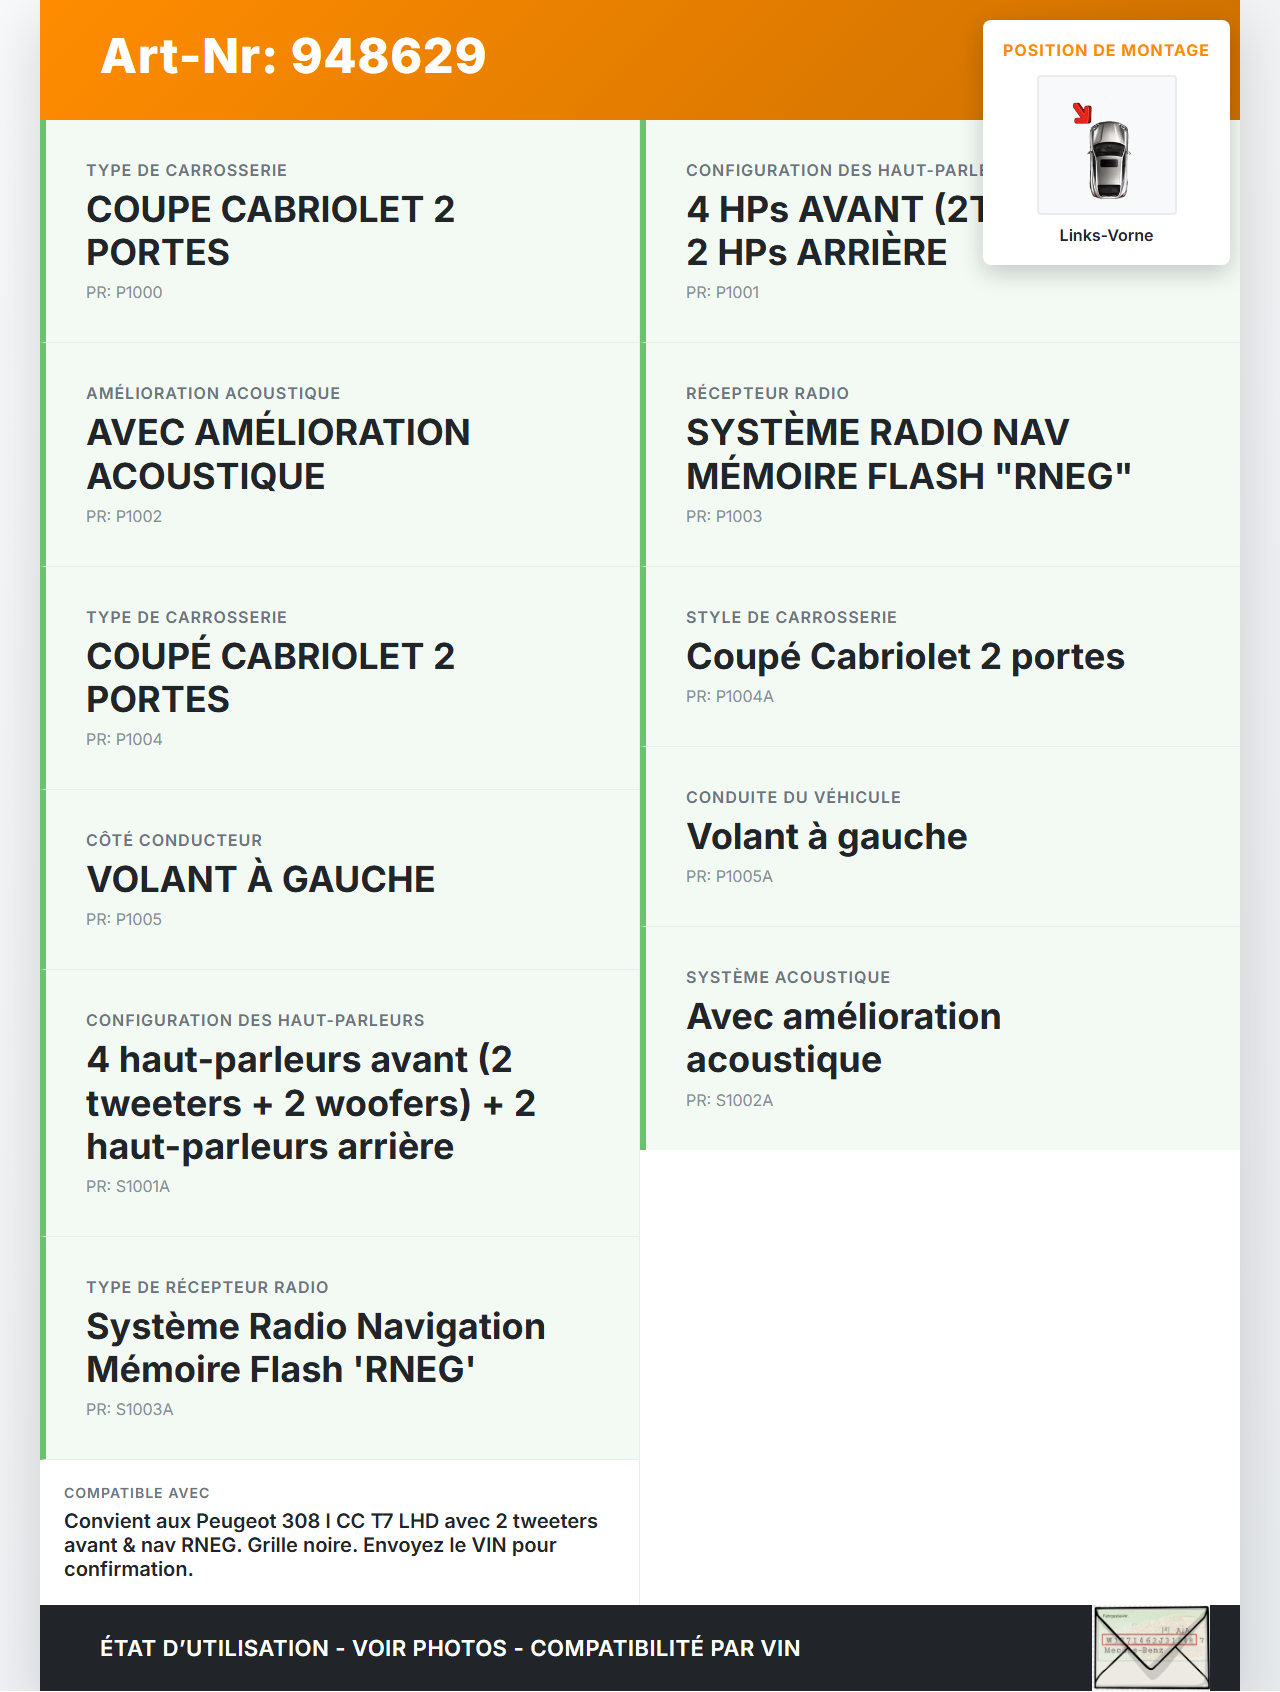
Task: Click the Position de Montage title
Action: click(x=1105, y=50)
